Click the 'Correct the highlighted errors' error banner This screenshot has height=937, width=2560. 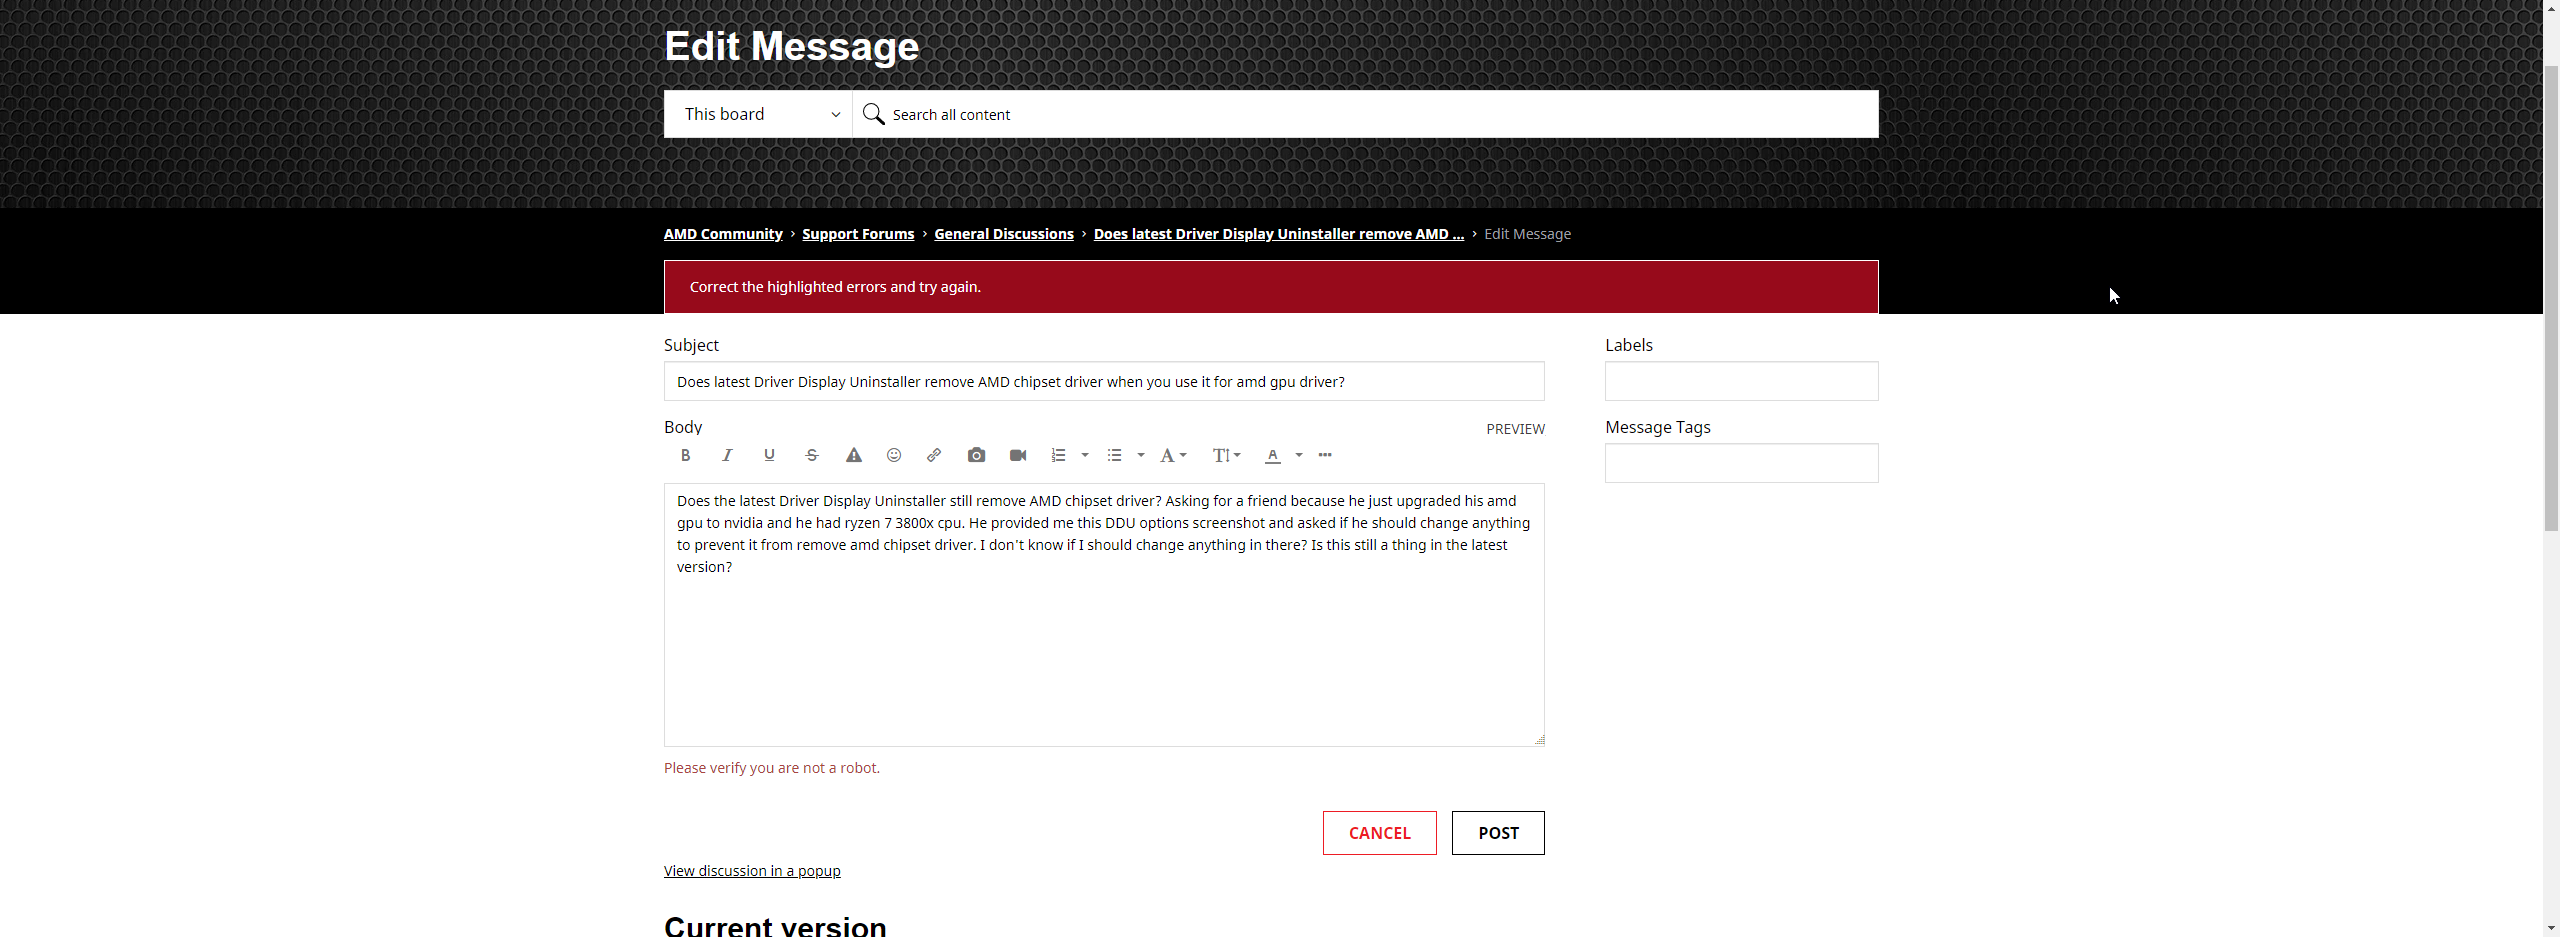pyautogui.click(x=1271, y=287)
